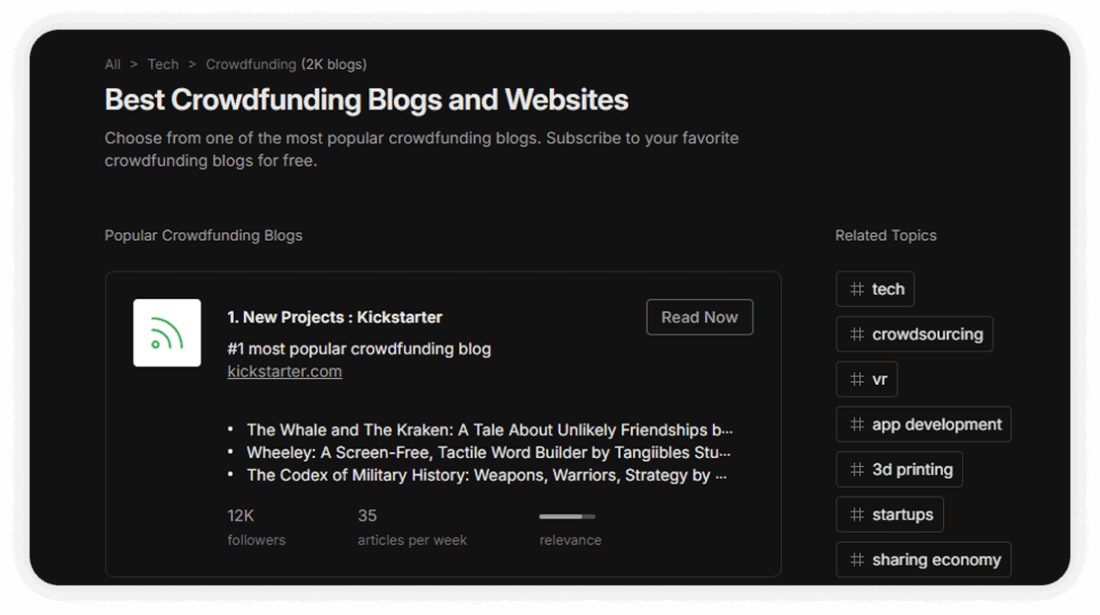Visit the kickstarter.com link

(x=284, y=371)
